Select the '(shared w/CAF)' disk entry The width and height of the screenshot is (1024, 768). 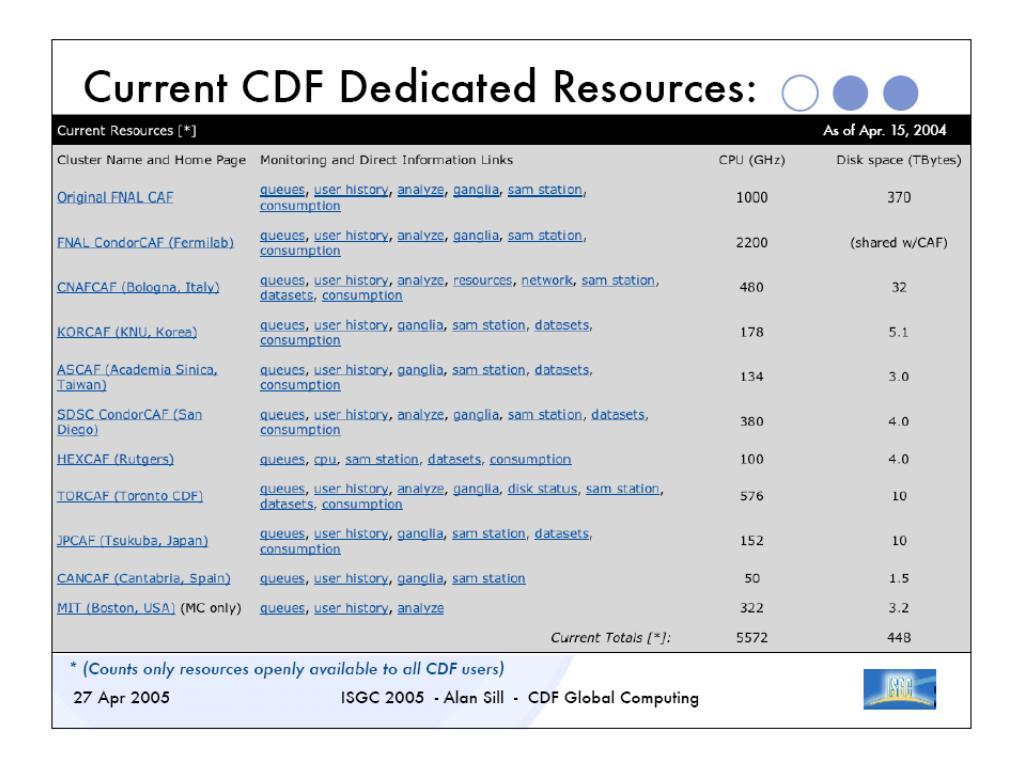899,242
